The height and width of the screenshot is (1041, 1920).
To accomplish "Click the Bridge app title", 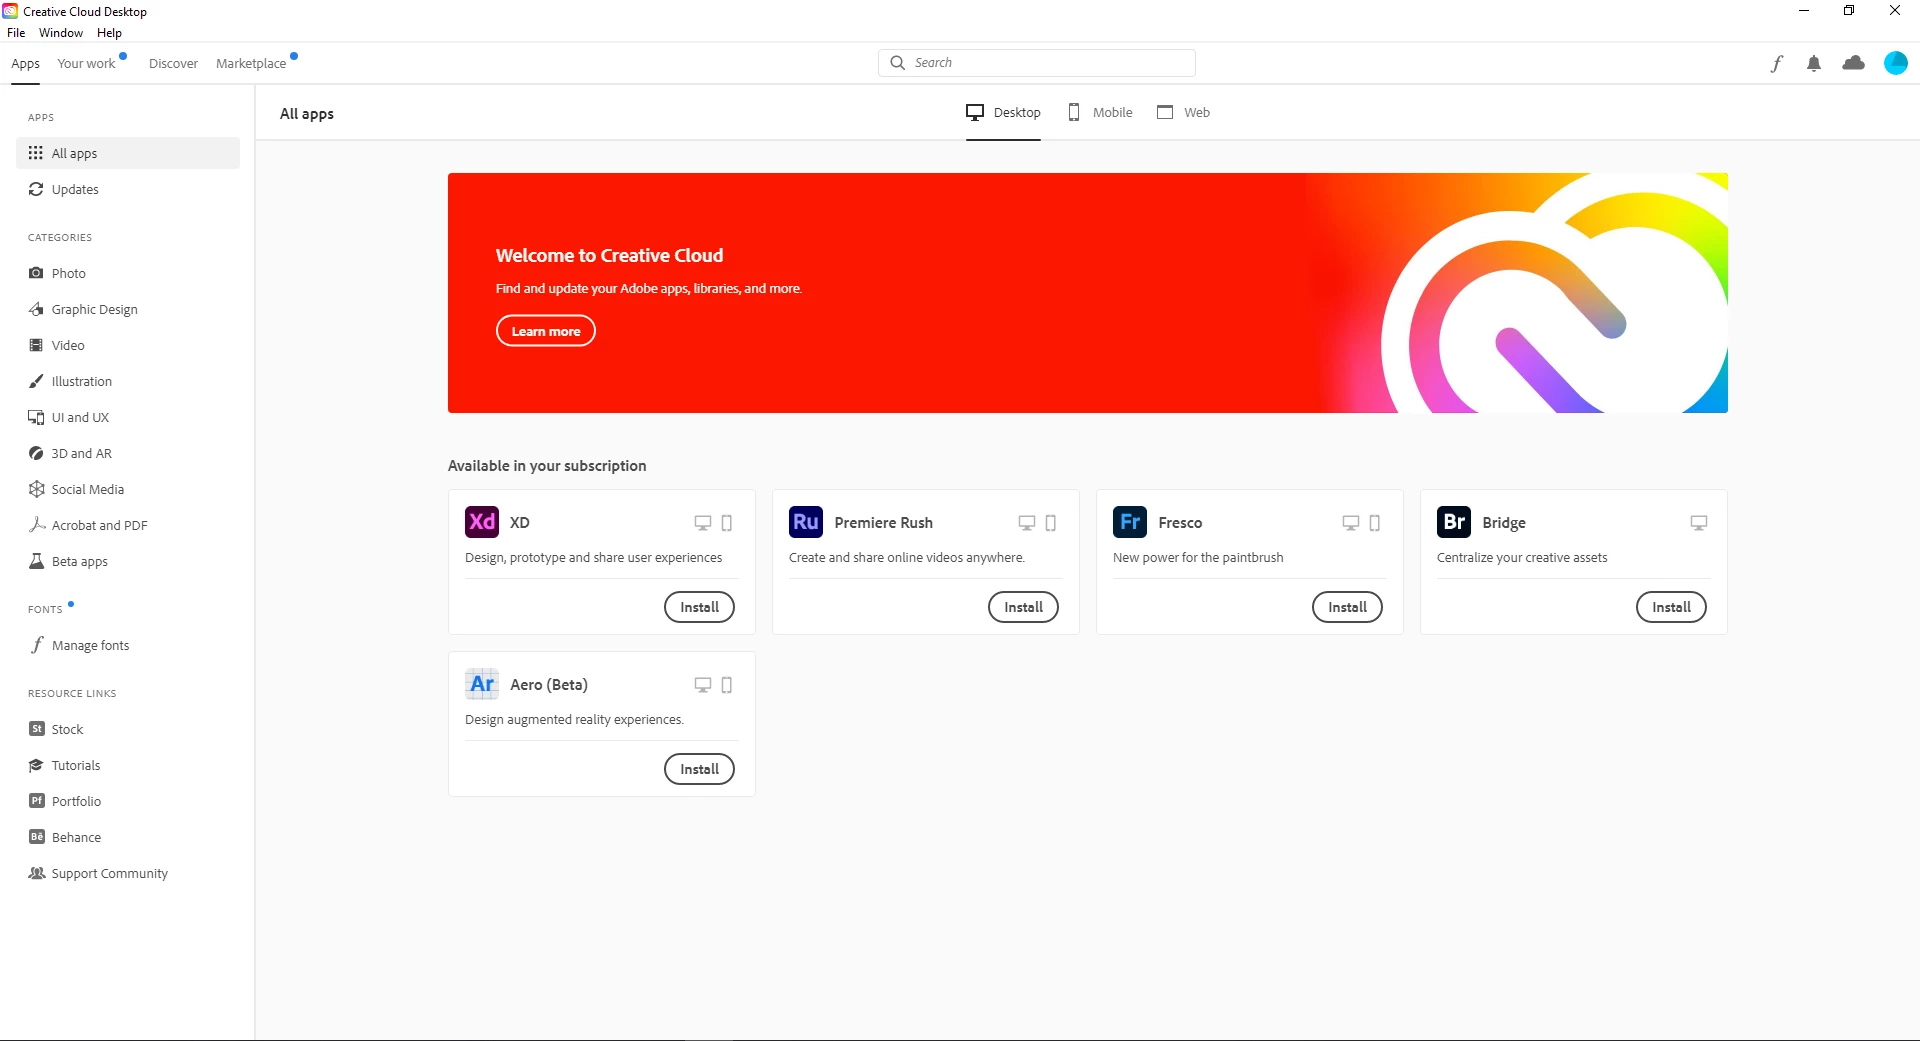I will pyautogui.click(x=1504, y=523).
